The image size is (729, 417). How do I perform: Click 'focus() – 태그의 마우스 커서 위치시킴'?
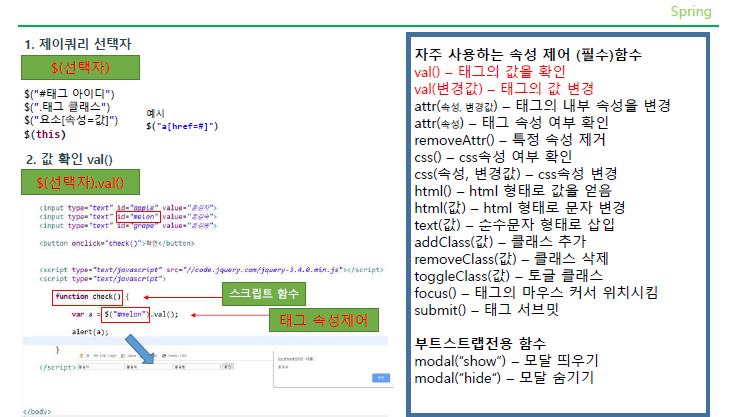point(536,293)
